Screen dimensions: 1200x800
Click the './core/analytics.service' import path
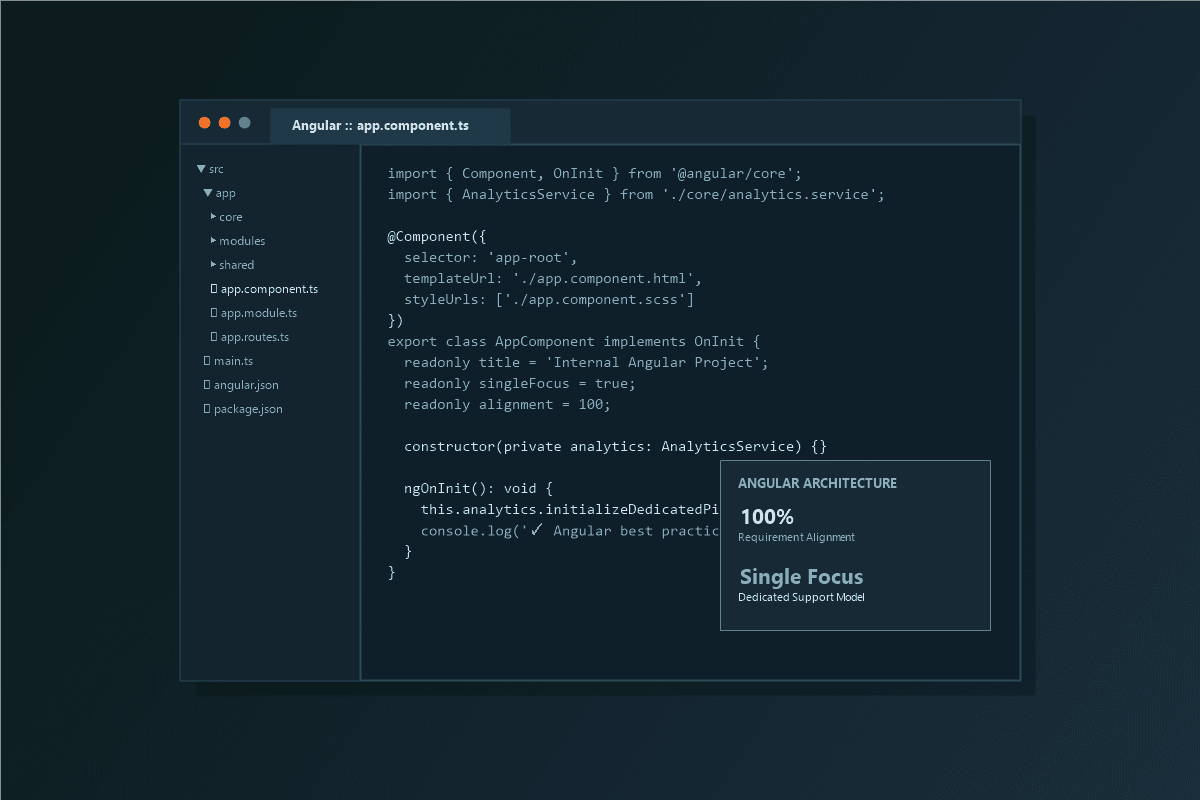tap(769, 194)
